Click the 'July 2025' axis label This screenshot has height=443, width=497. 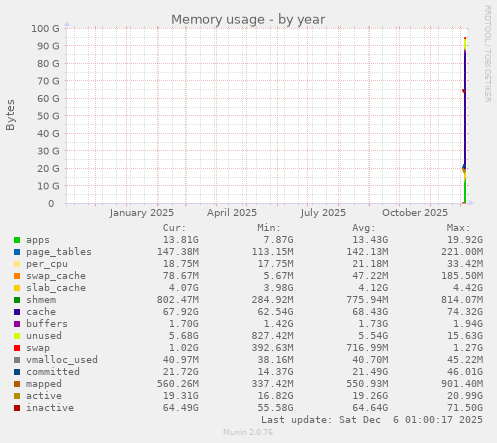pyautogui.click(x=323, y=213)
